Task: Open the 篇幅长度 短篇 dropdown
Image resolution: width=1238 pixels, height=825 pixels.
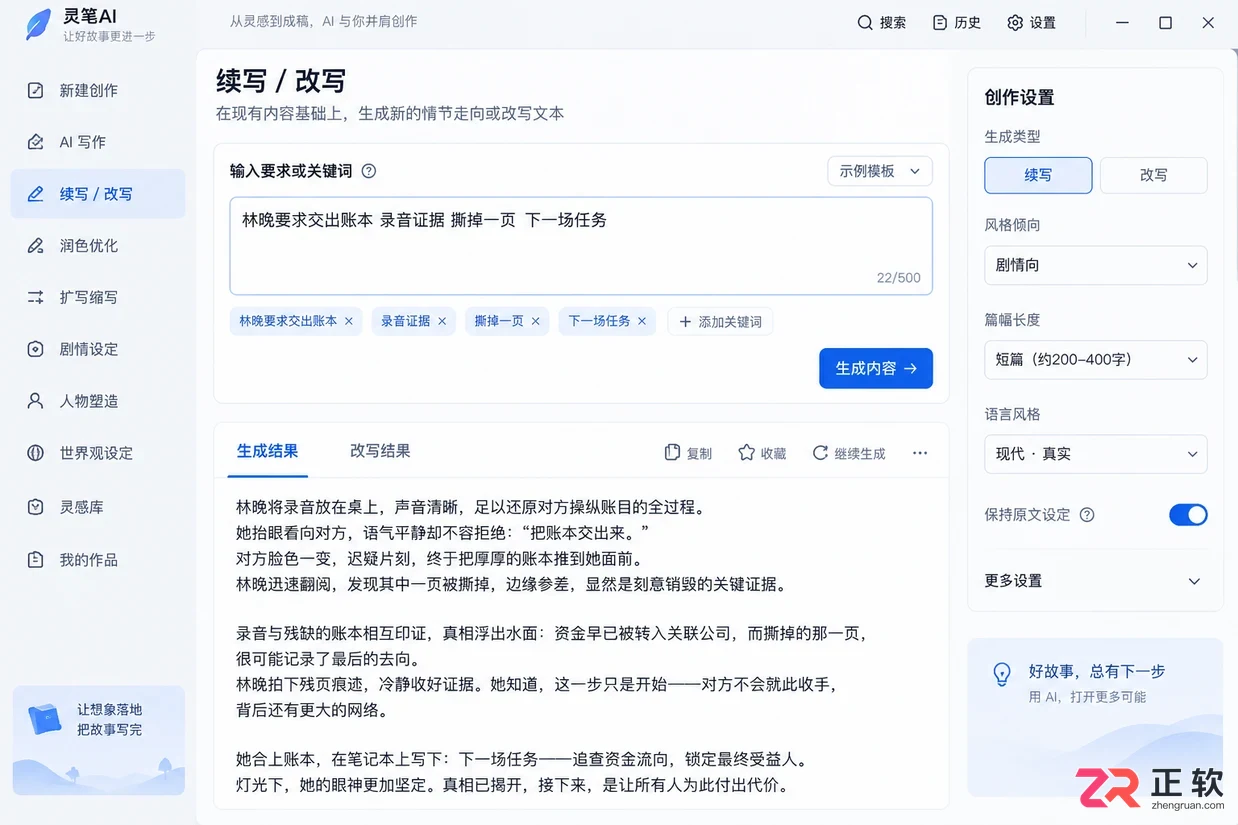Action: 1096,359
